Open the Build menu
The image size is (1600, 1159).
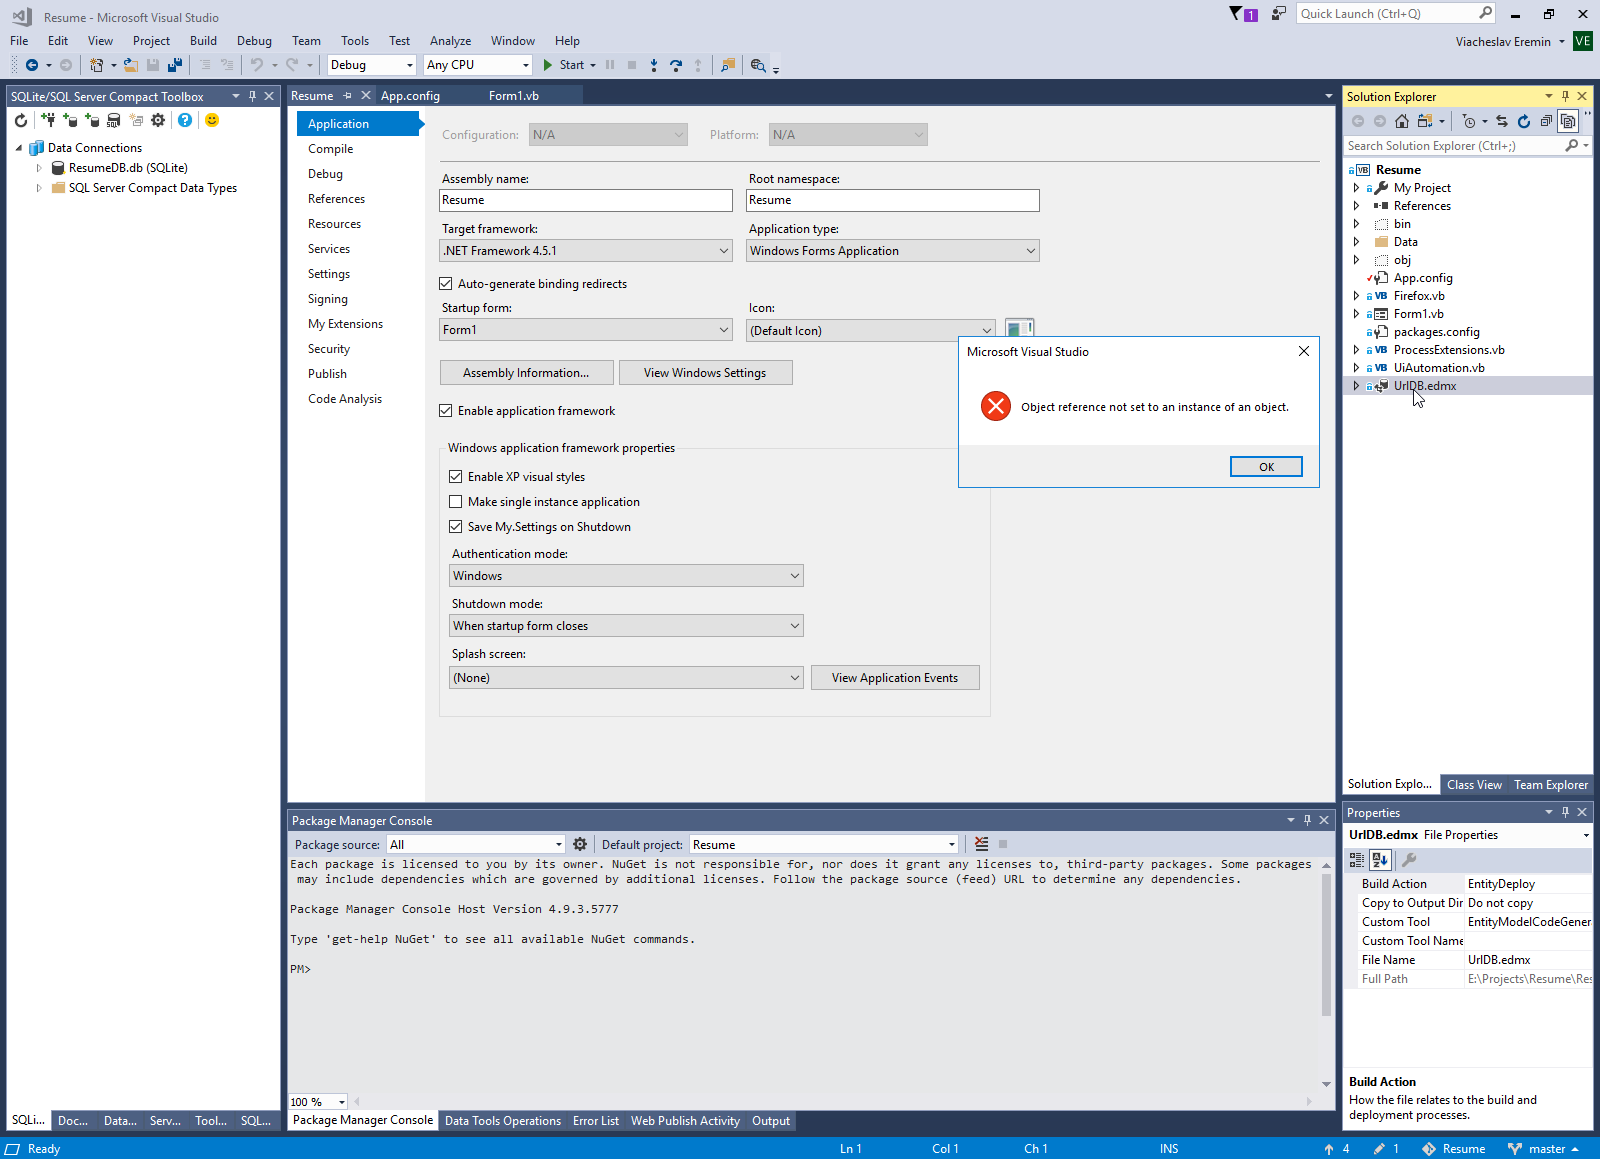pos(203,41)
